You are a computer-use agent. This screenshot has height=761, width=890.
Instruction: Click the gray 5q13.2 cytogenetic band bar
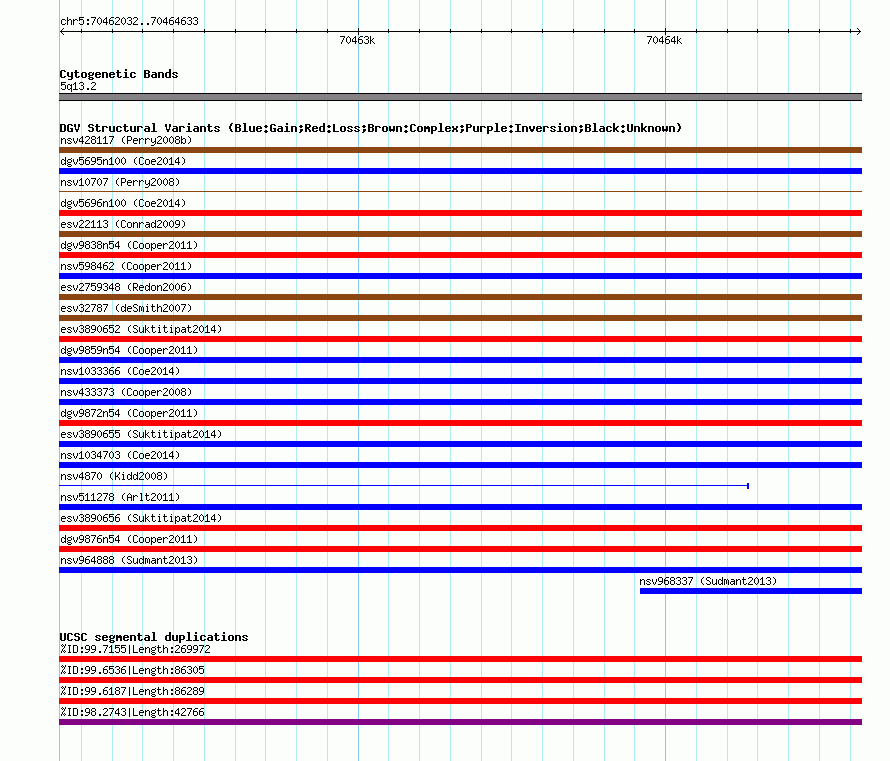[x=460, y=97]
